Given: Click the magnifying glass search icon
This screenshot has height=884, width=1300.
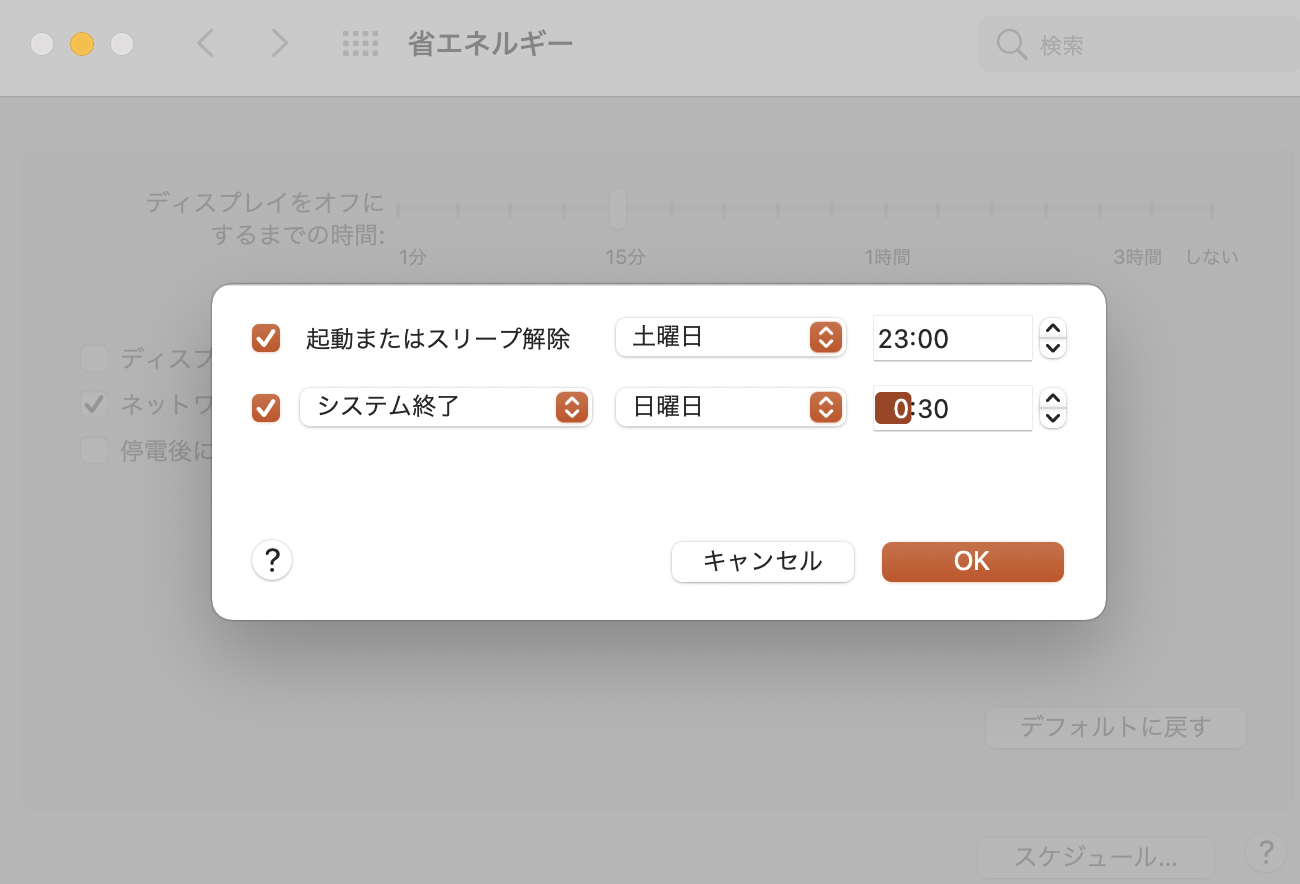Looking at the screenshot, I should click(1011, 43).
